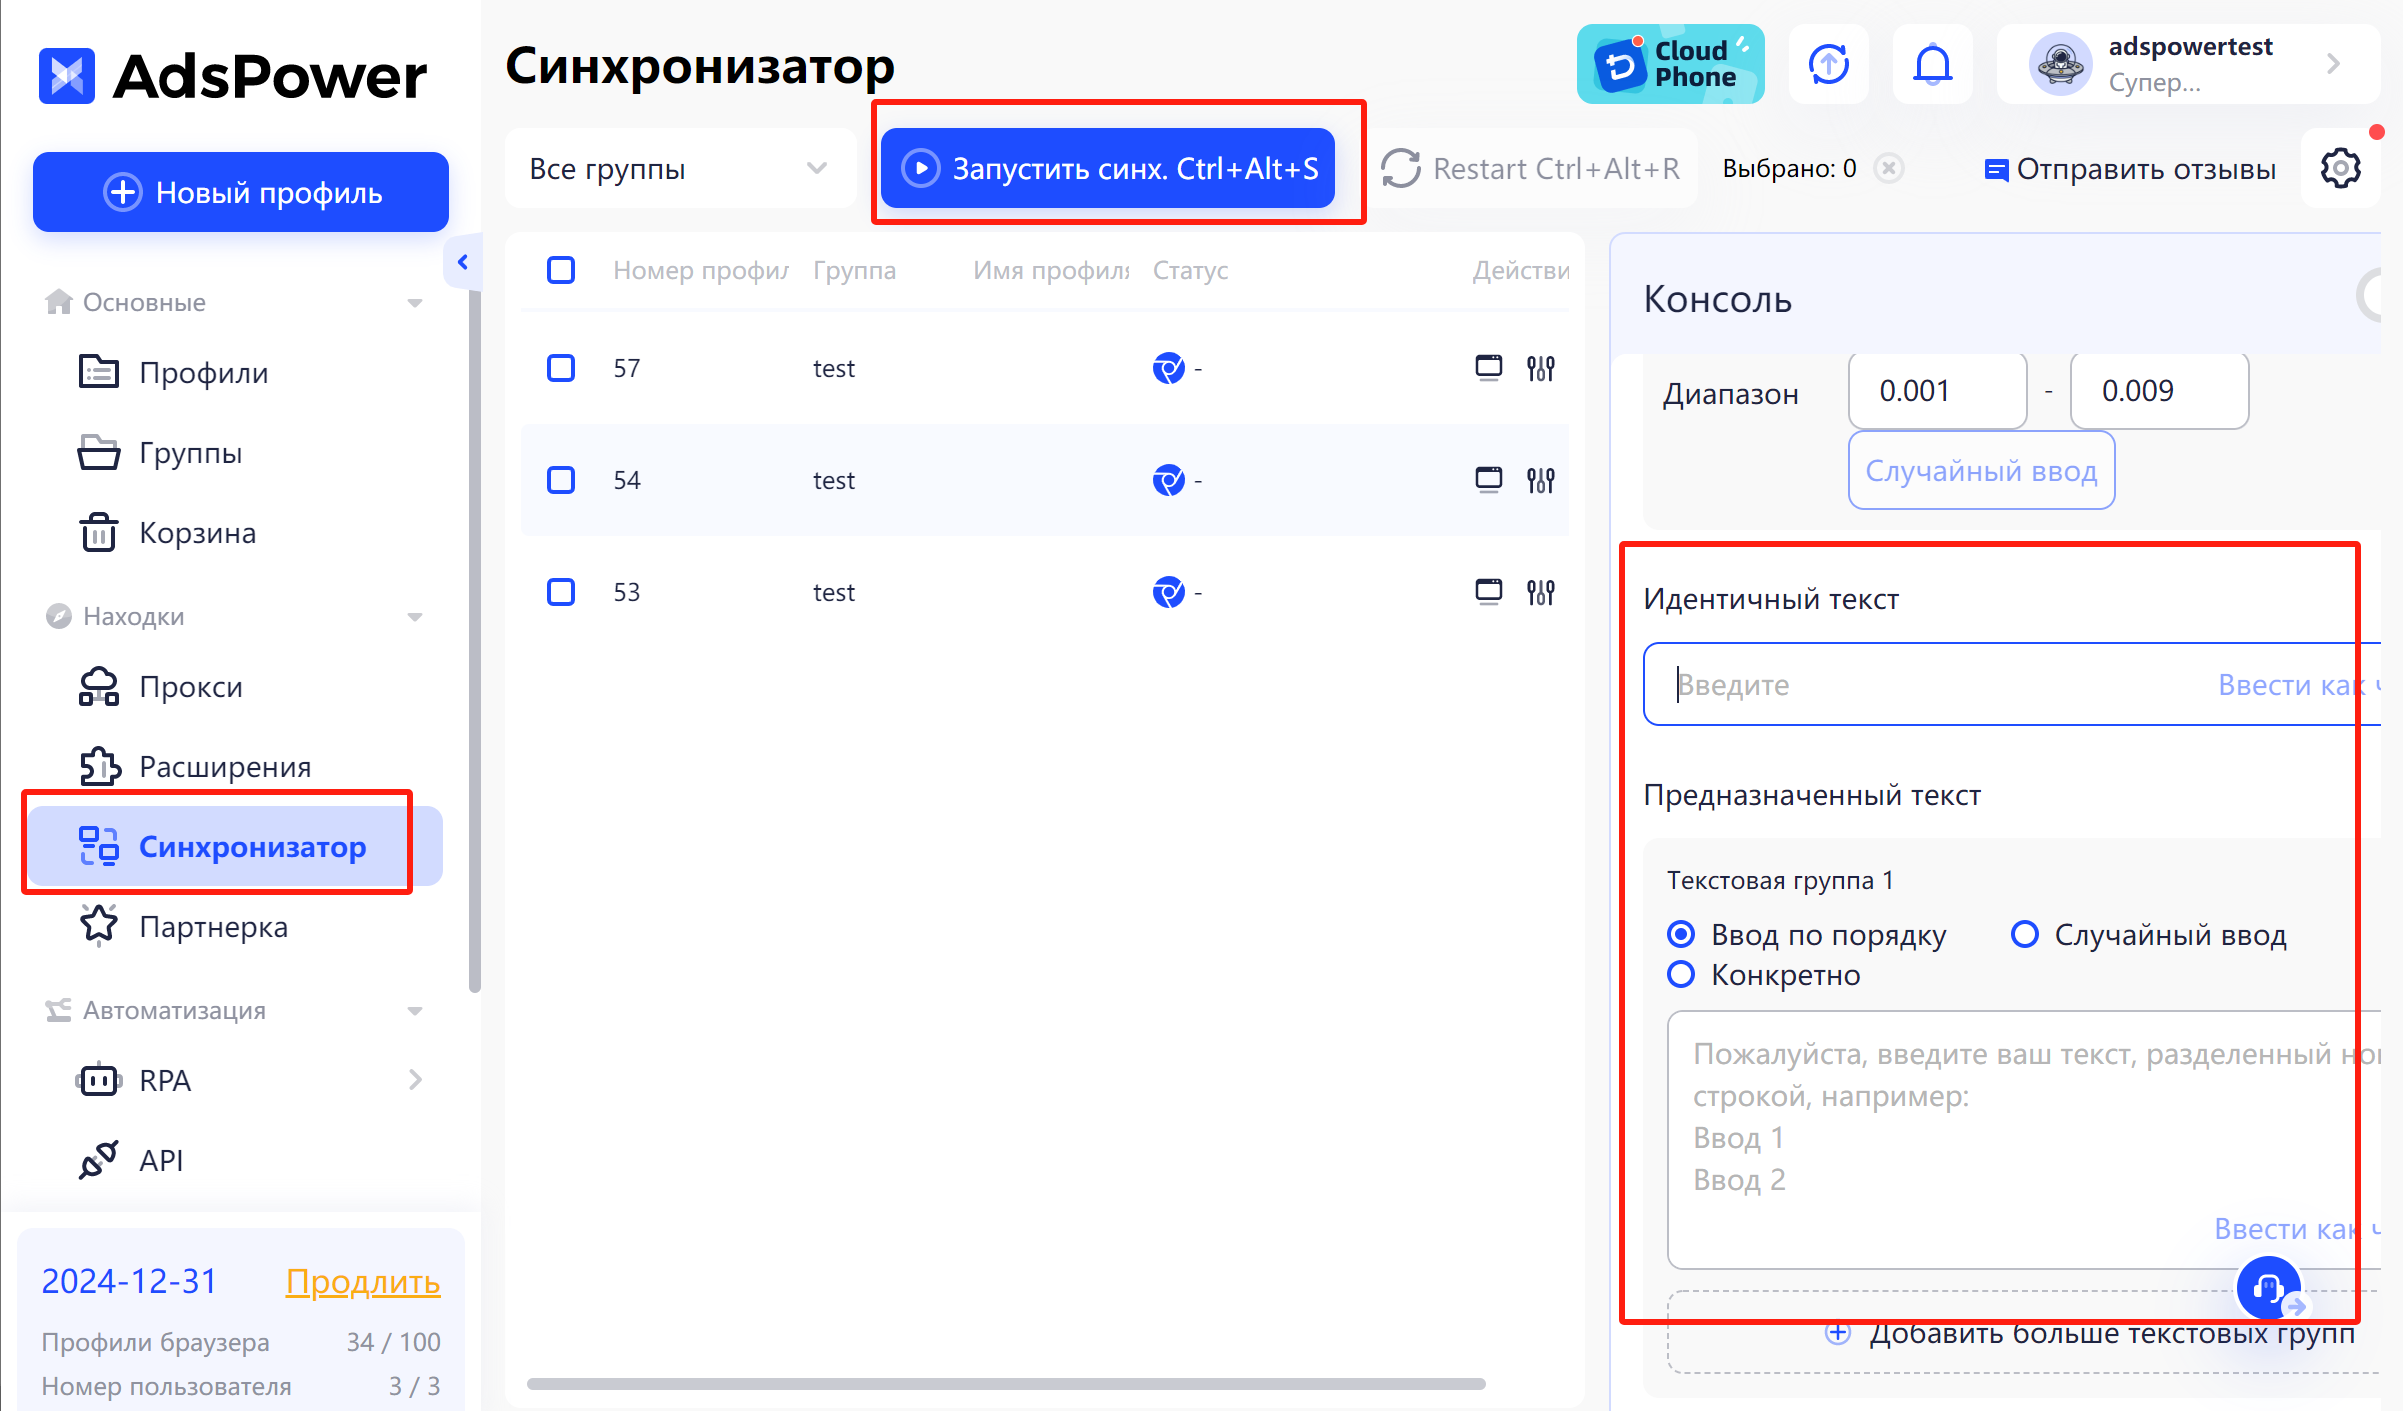Open Все группы dropdown filter
The height and width of the screenshot is (1411, 2403).
click(x=672, y=166)
